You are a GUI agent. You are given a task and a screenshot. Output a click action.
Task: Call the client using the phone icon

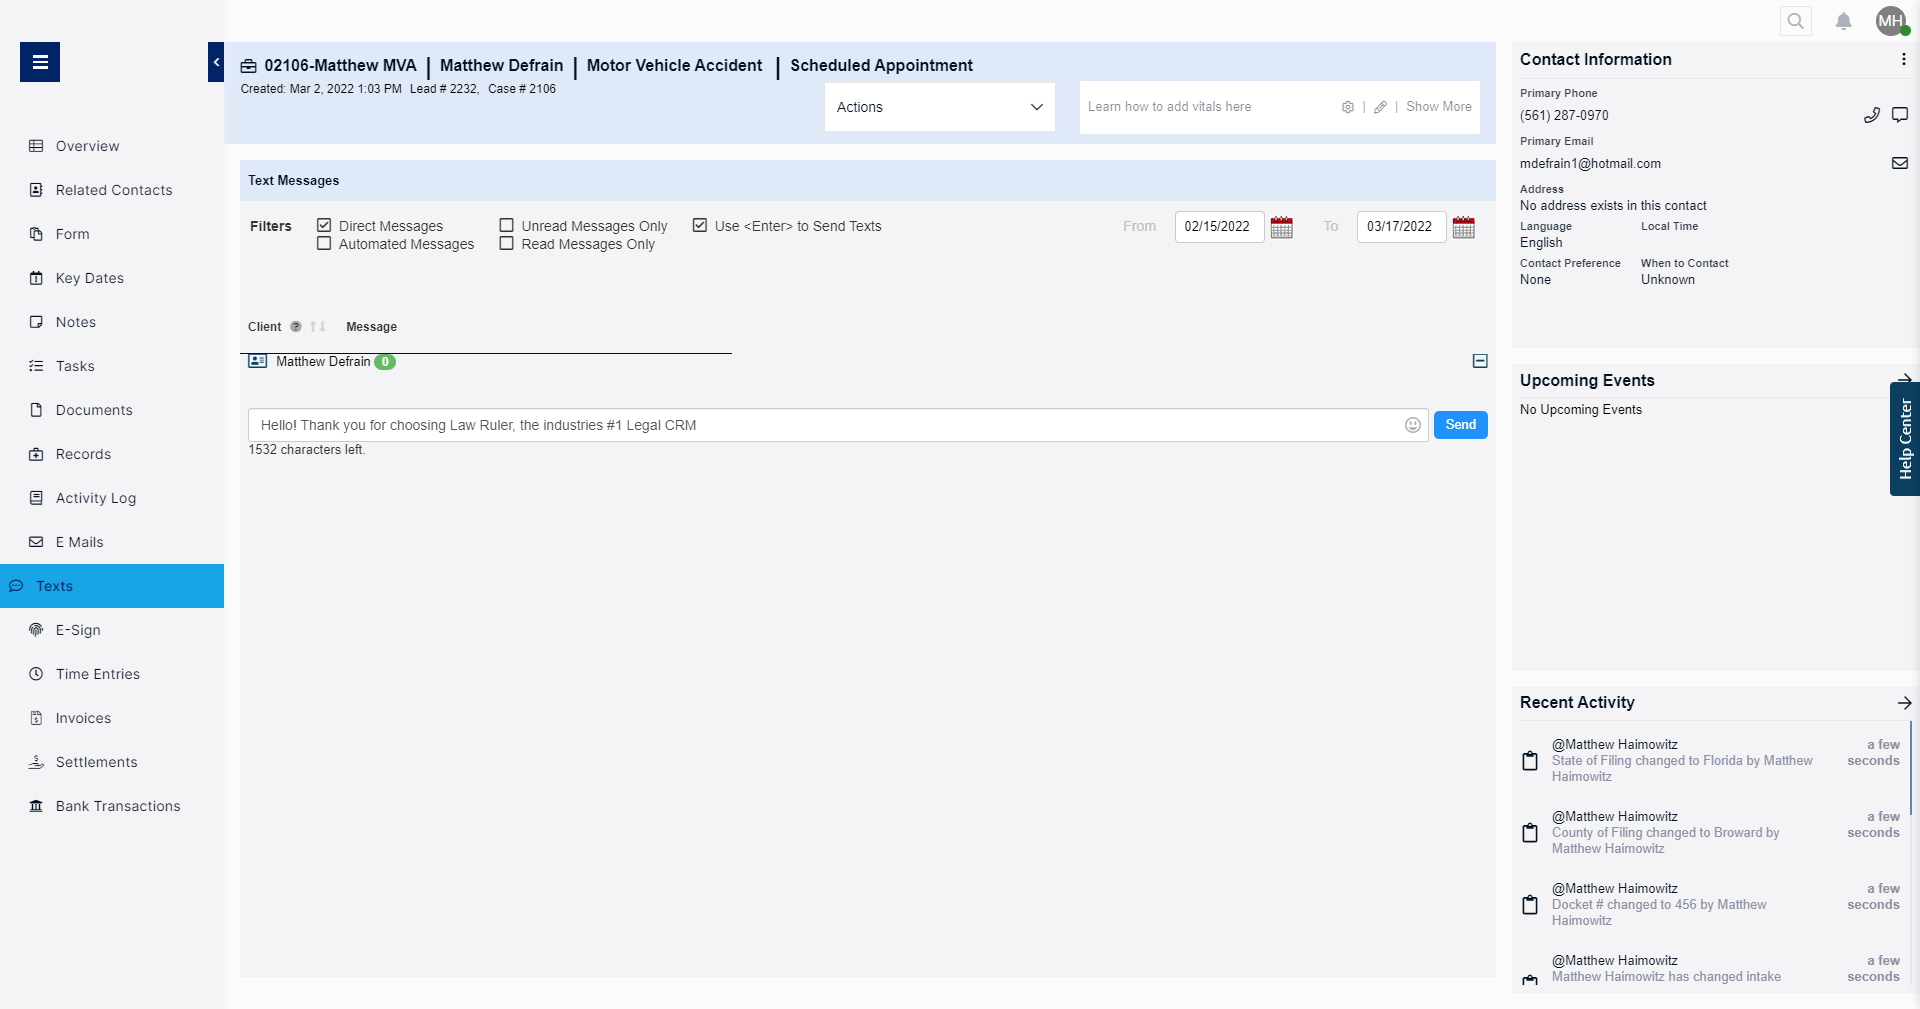[1874, 114]
